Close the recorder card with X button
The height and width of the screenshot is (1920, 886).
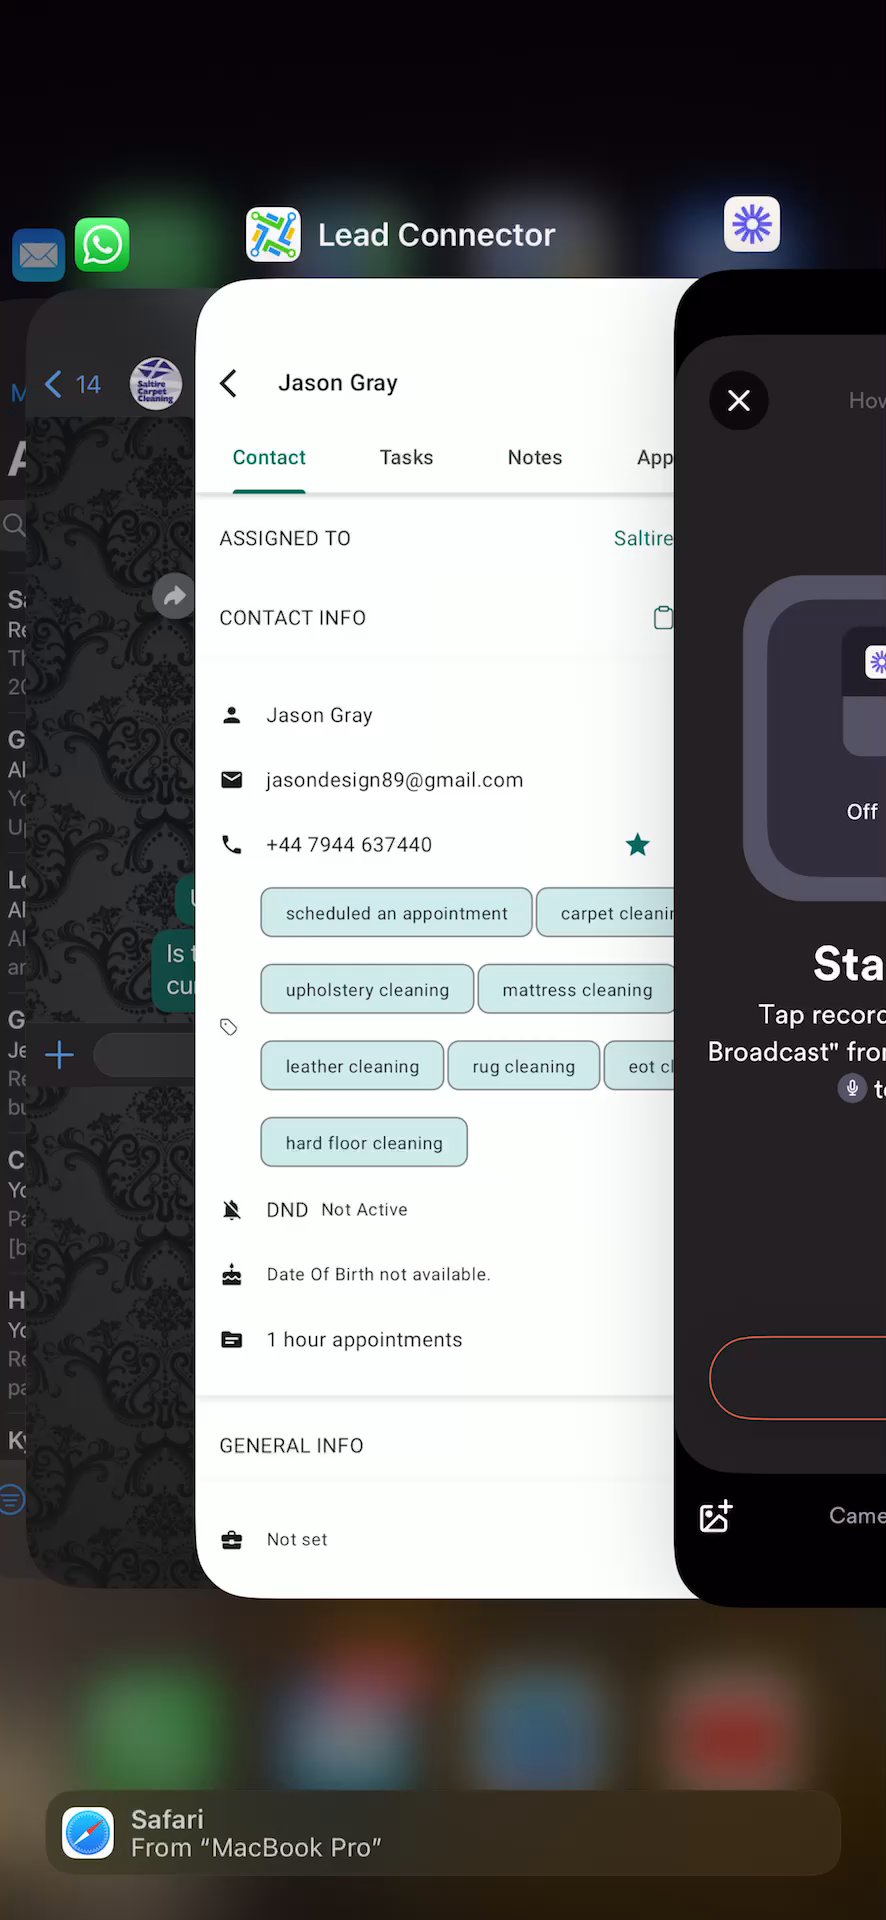pyautogui.click(x=739, y=401)
